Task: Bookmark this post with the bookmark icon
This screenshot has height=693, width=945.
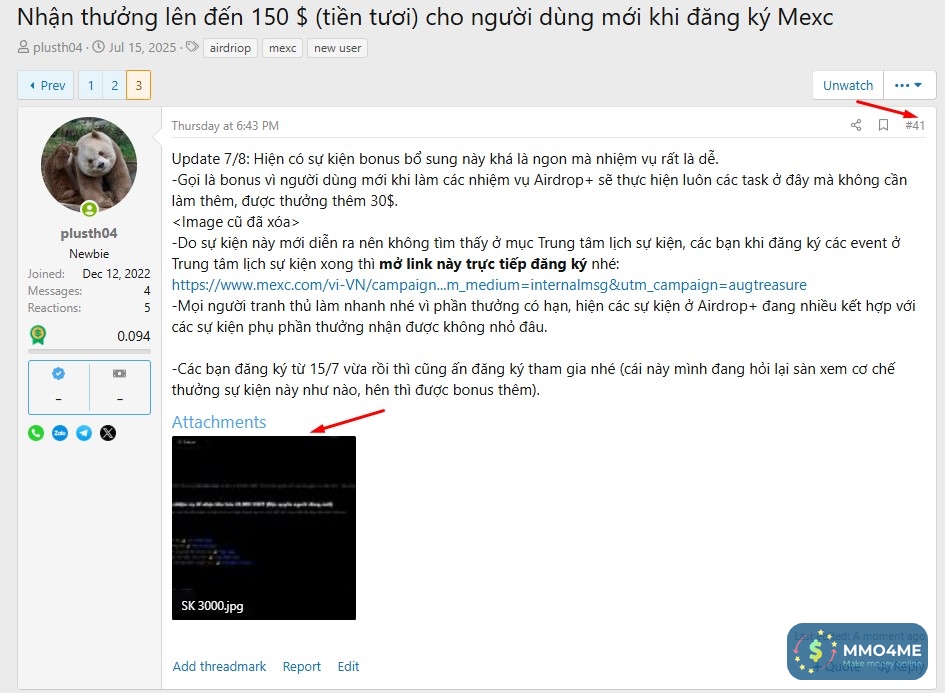Action: 884,125
